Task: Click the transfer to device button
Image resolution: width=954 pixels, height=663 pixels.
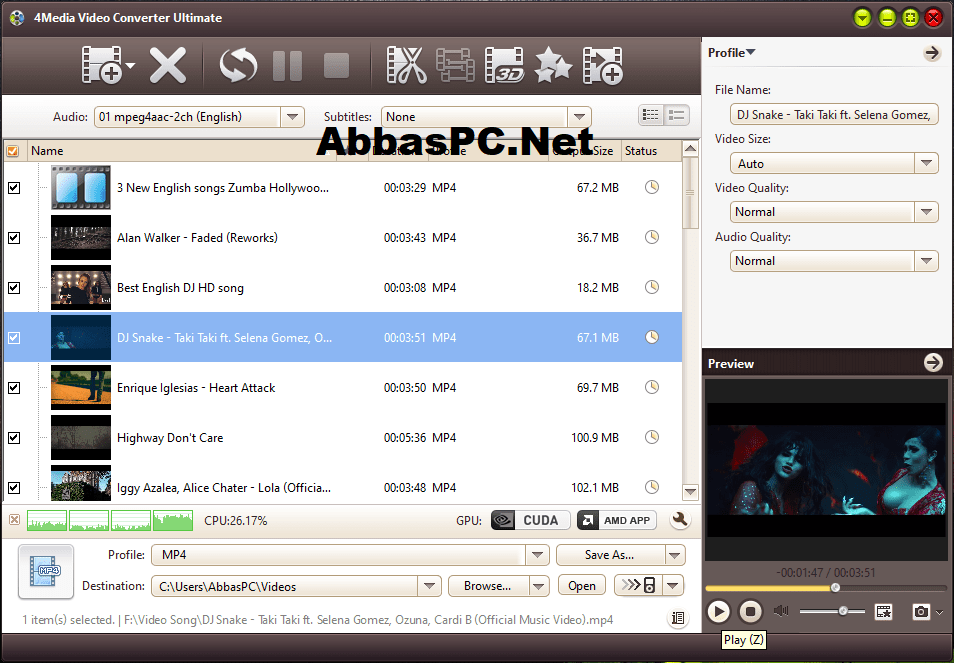Action: coord(638,586)
